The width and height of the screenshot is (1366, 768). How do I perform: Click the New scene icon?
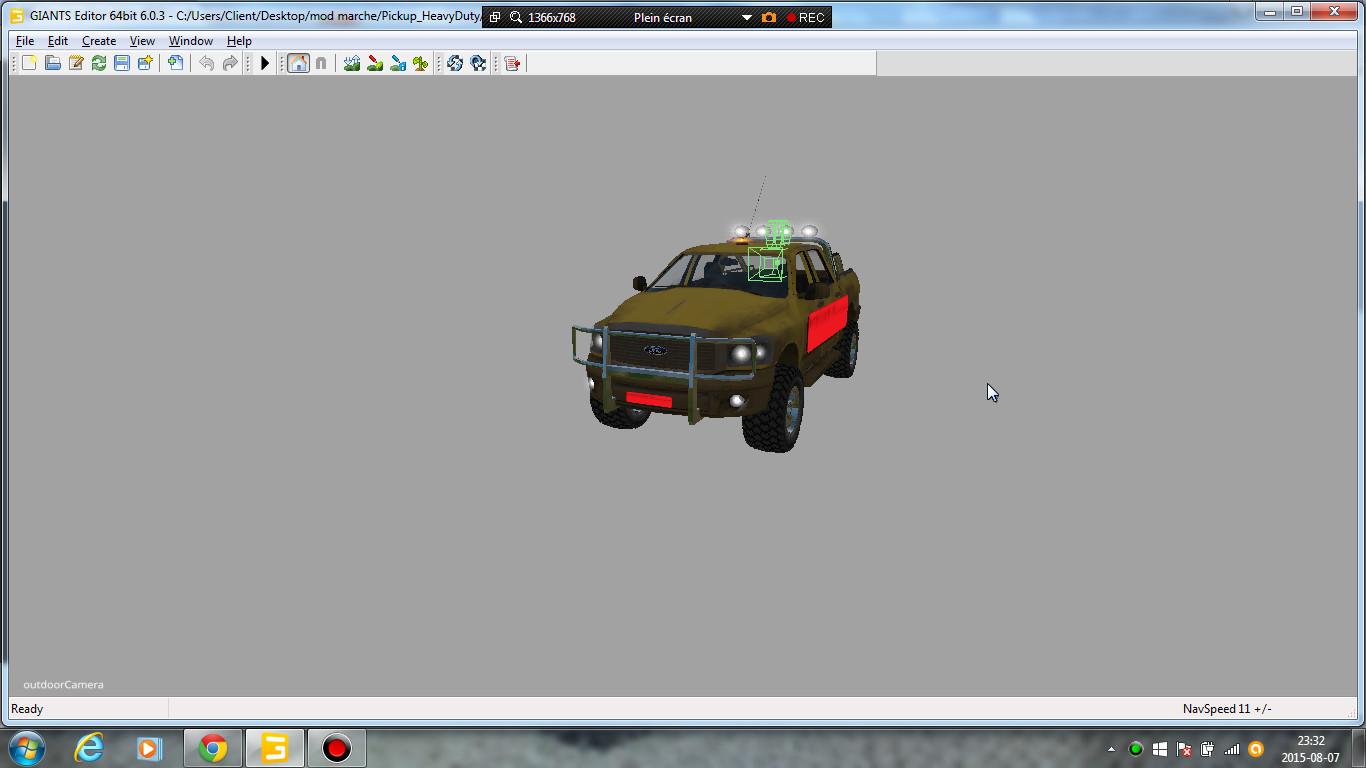pyautogui.click(x=29, y=63)
